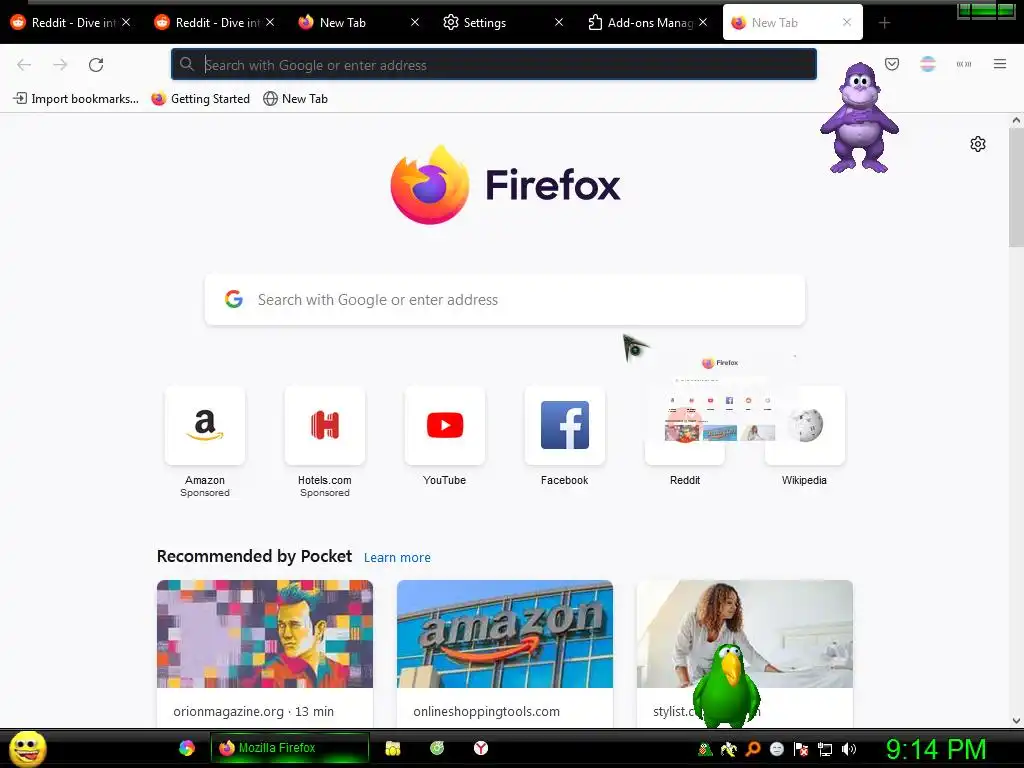Open the colorful round icon in taskbar
Screen dimensions: 1024x768
coord(187,748)
